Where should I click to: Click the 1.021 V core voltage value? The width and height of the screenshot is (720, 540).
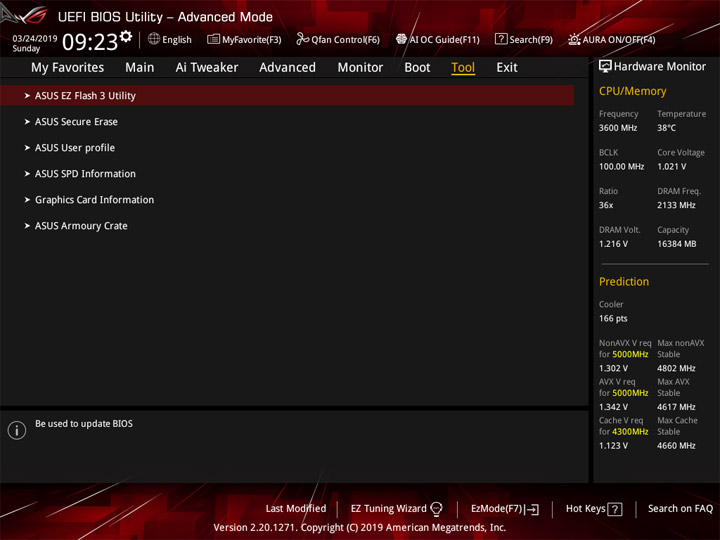(671, 167)
